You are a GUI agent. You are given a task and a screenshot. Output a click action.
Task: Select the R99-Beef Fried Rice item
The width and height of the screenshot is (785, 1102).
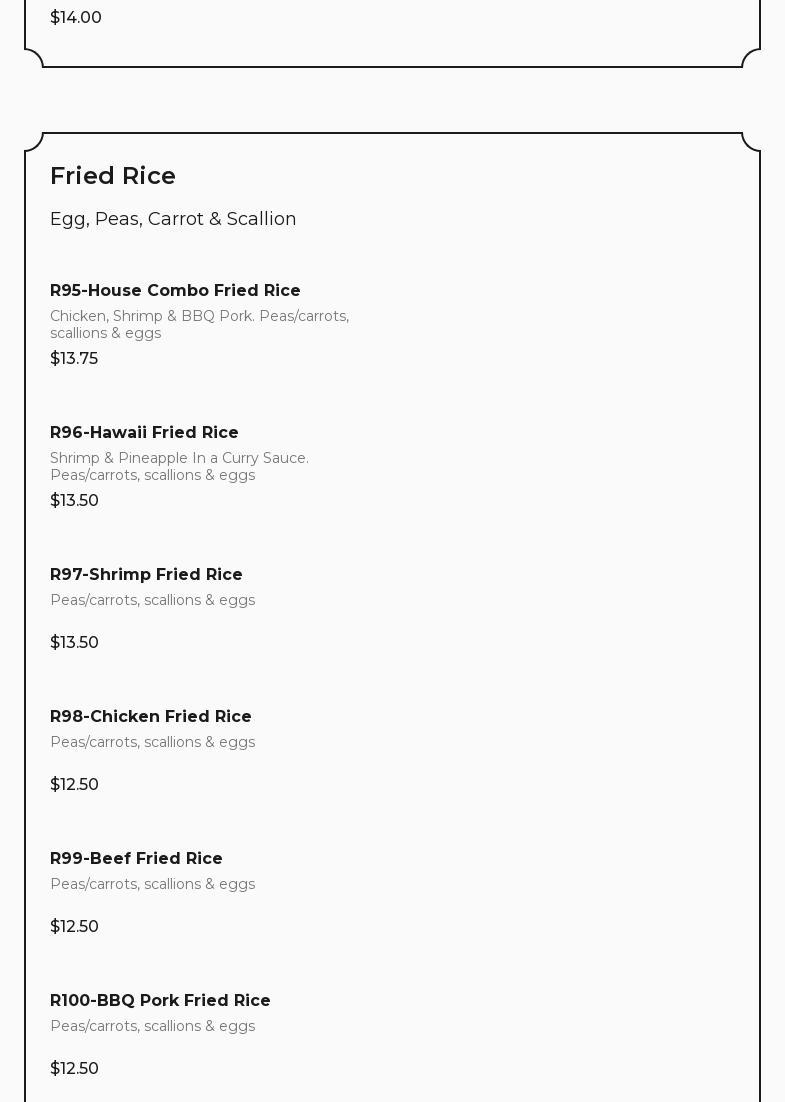pyautogui.click(x=136, y=859)
